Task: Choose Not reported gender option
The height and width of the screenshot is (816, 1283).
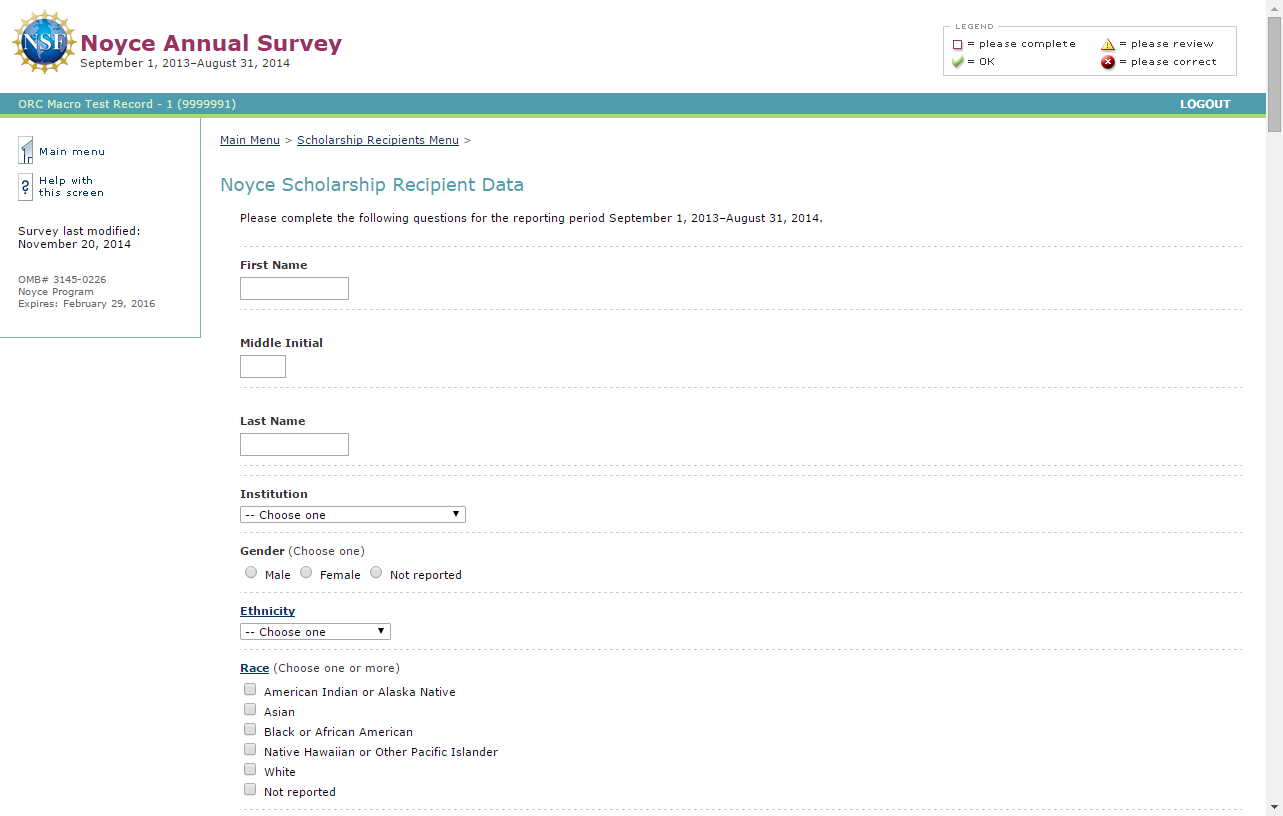Action: (x=376, y=573)
